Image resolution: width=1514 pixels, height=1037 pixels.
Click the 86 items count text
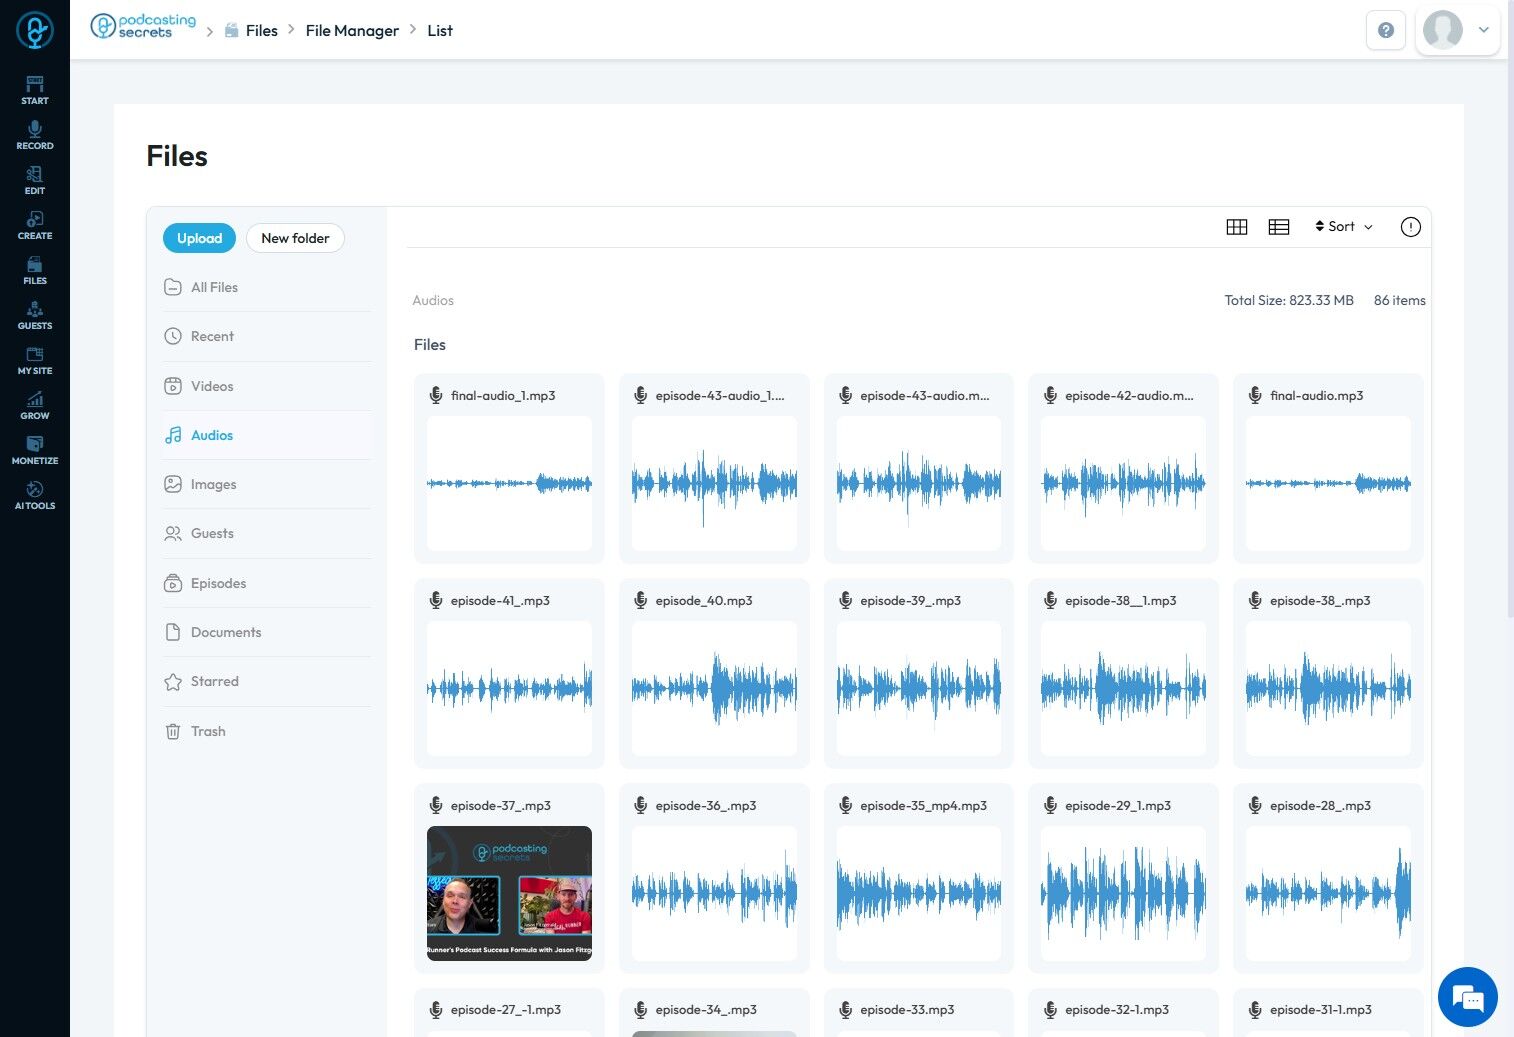tap(1399, 300)
